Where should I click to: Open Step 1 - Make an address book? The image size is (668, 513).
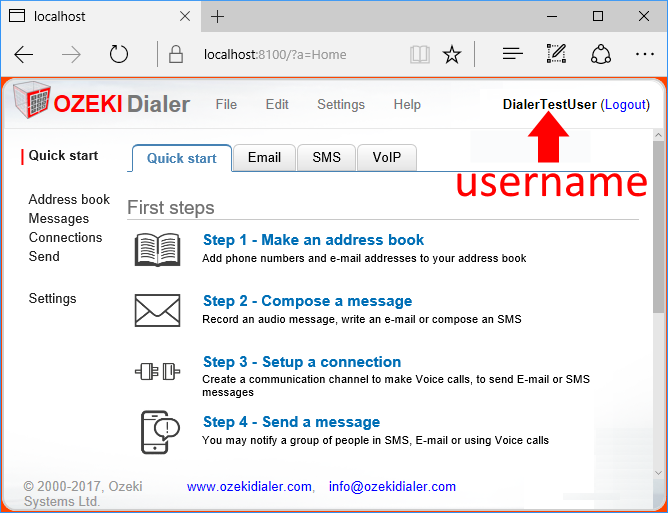[x=313, y=240]
